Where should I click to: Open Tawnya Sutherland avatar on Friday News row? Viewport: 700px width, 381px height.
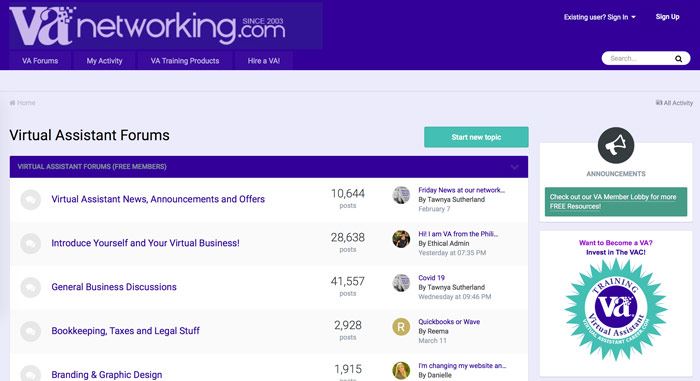pyautogui.click(x=401, y=195)
